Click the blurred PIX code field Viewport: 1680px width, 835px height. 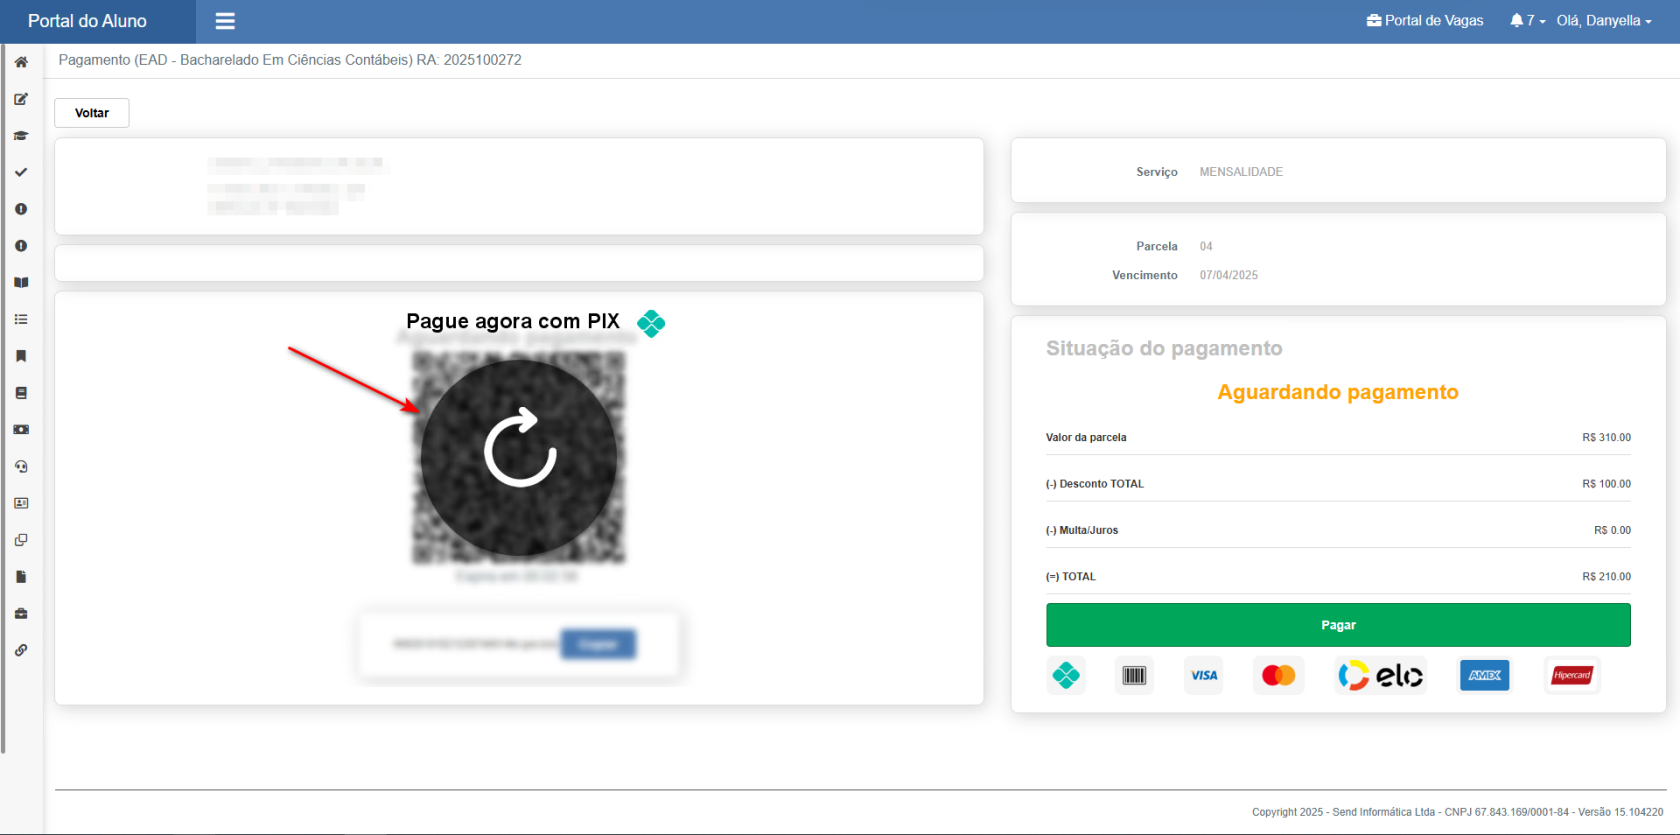click(x=475, y=644)
